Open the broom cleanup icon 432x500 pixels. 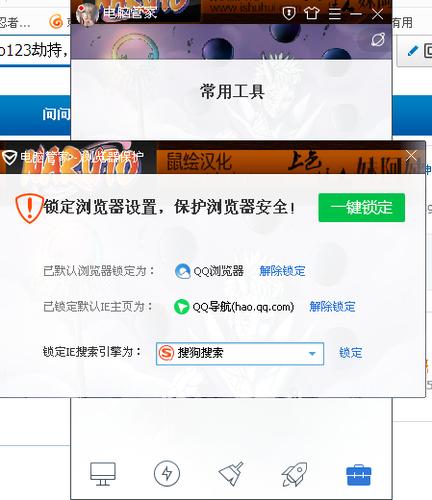(x=231, y=473)
